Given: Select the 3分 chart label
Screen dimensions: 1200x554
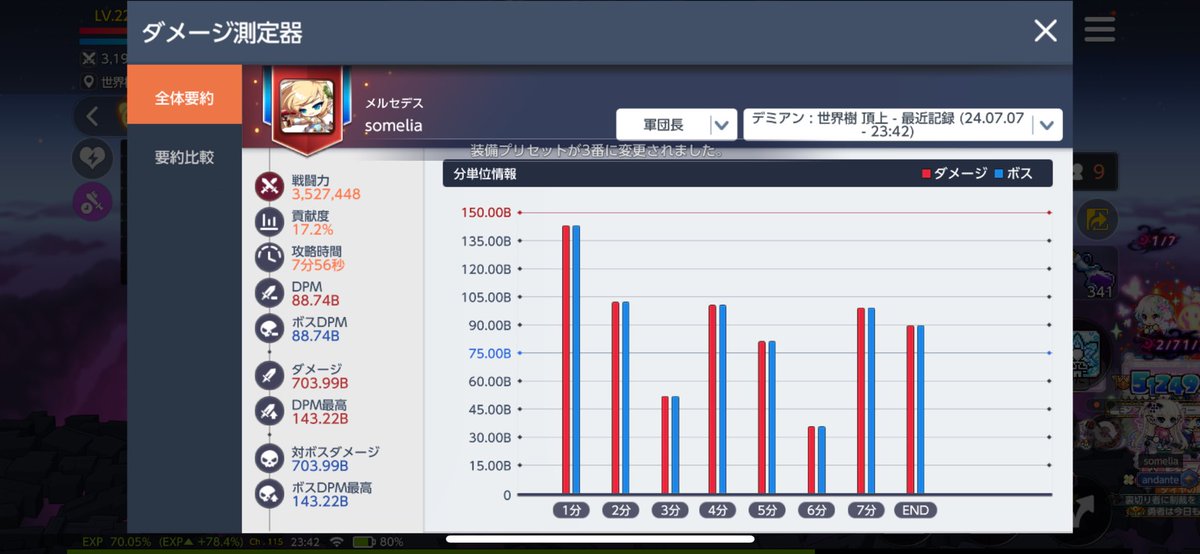Looking at the screenshot, I should 668,510.
